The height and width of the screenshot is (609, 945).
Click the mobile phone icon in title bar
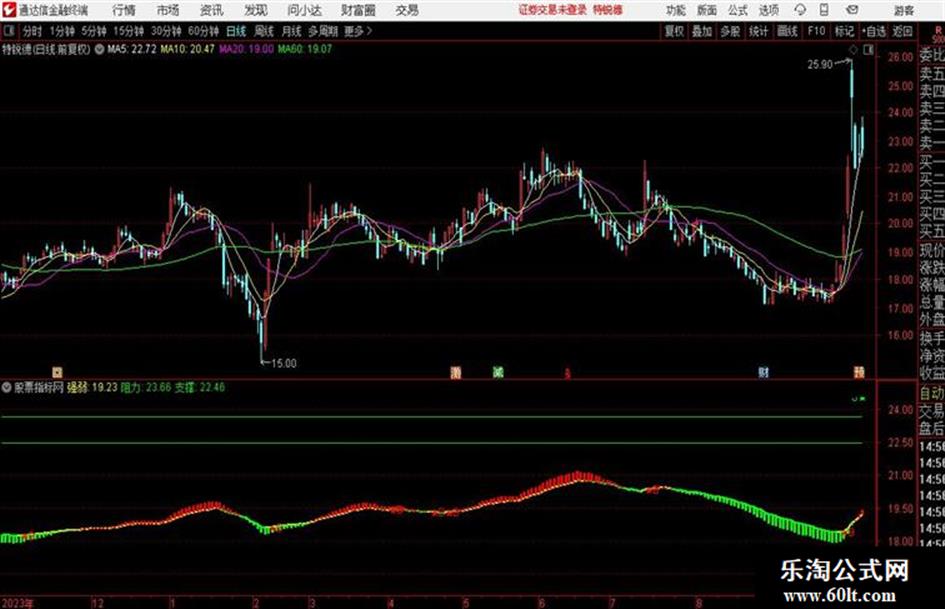point(824,10)
